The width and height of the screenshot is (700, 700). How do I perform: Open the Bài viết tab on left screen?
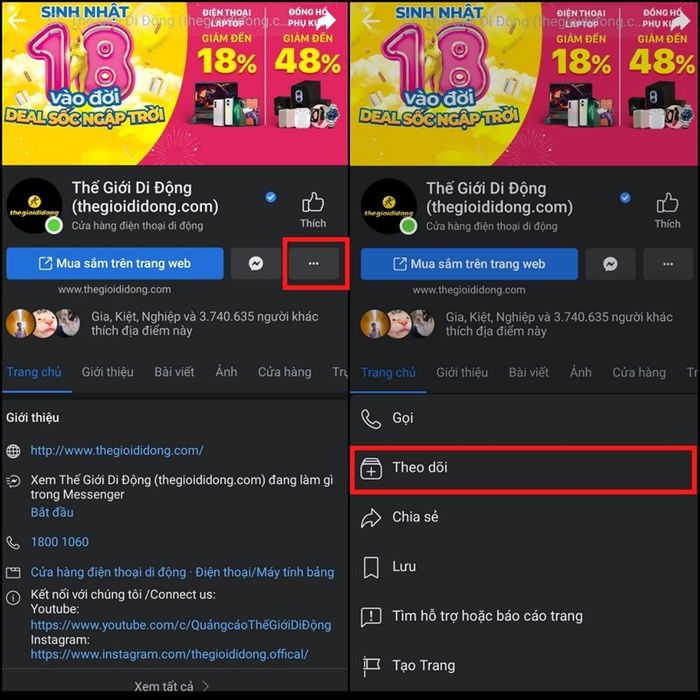[174, 372]
